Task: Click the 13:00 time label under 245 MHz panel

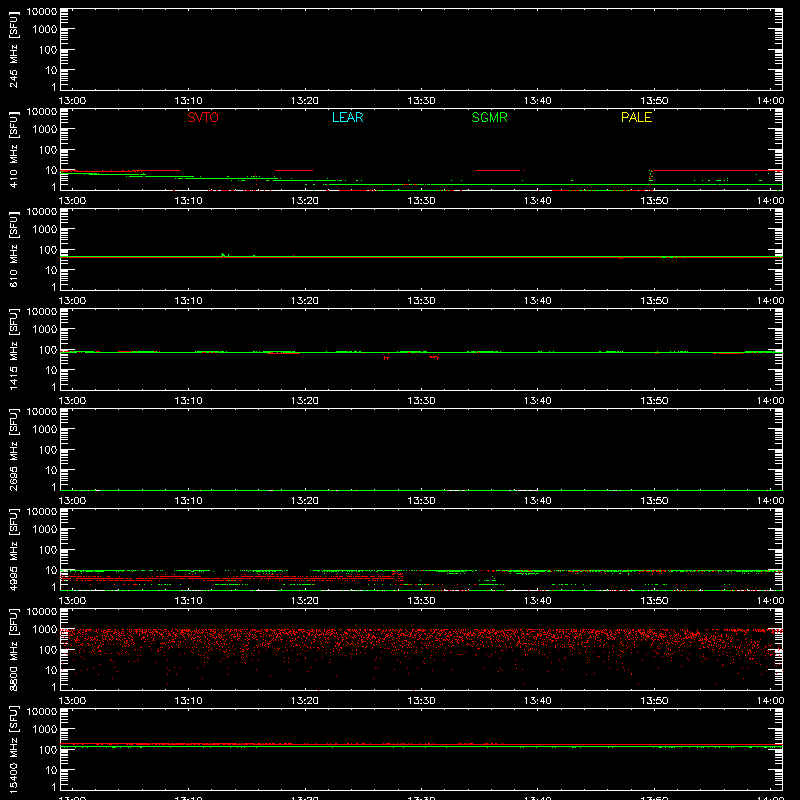Action: click(72, 101)
